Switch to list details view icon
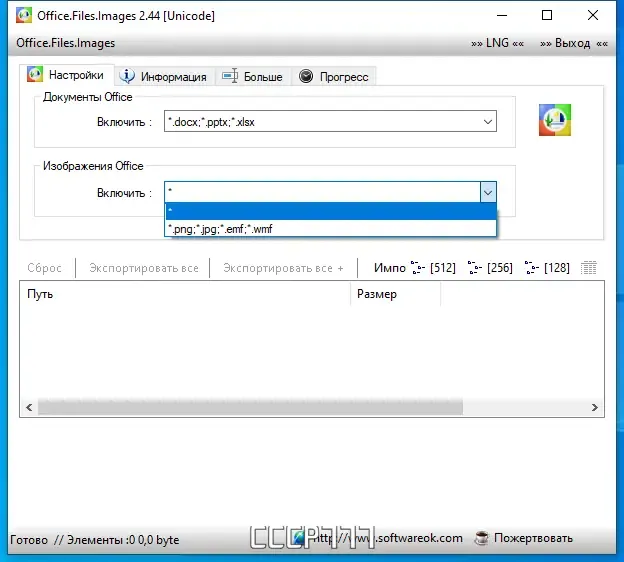 point(589,268)
